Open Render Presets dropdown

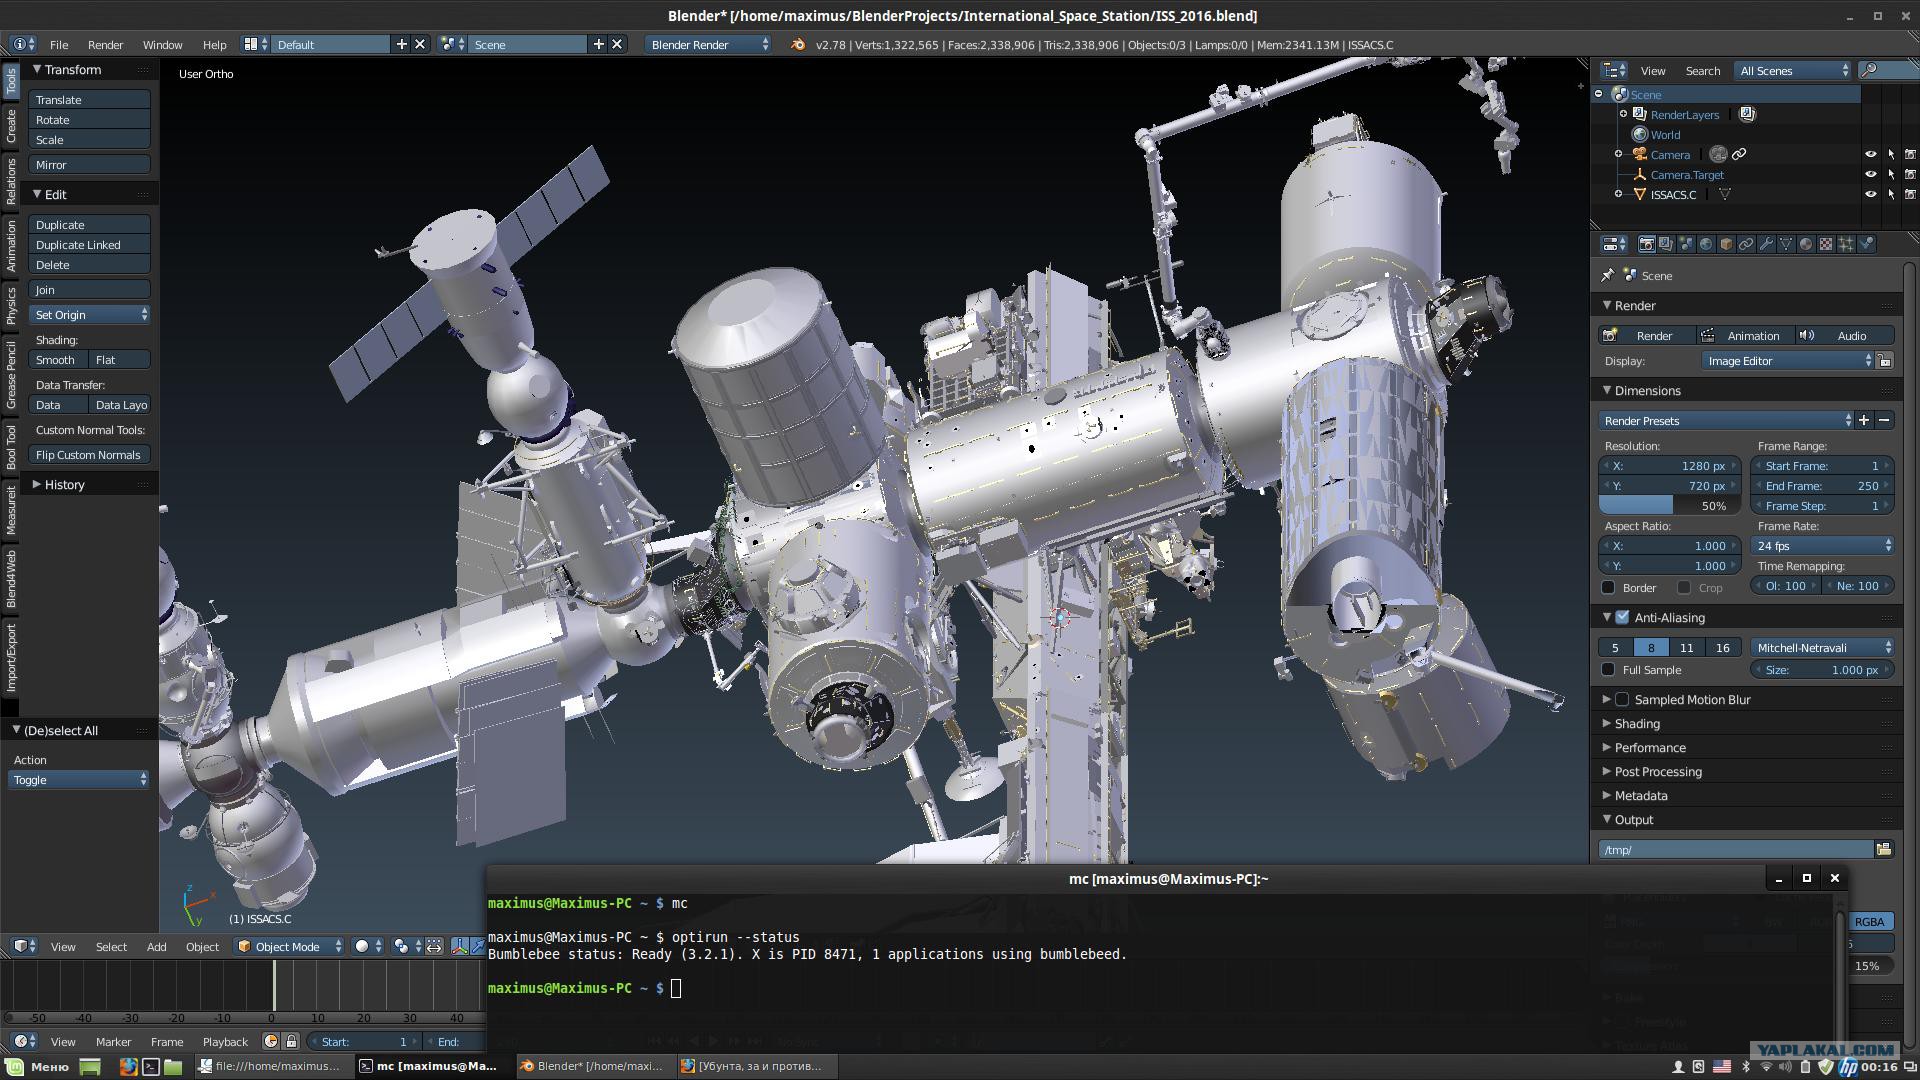click(1725, 421)
